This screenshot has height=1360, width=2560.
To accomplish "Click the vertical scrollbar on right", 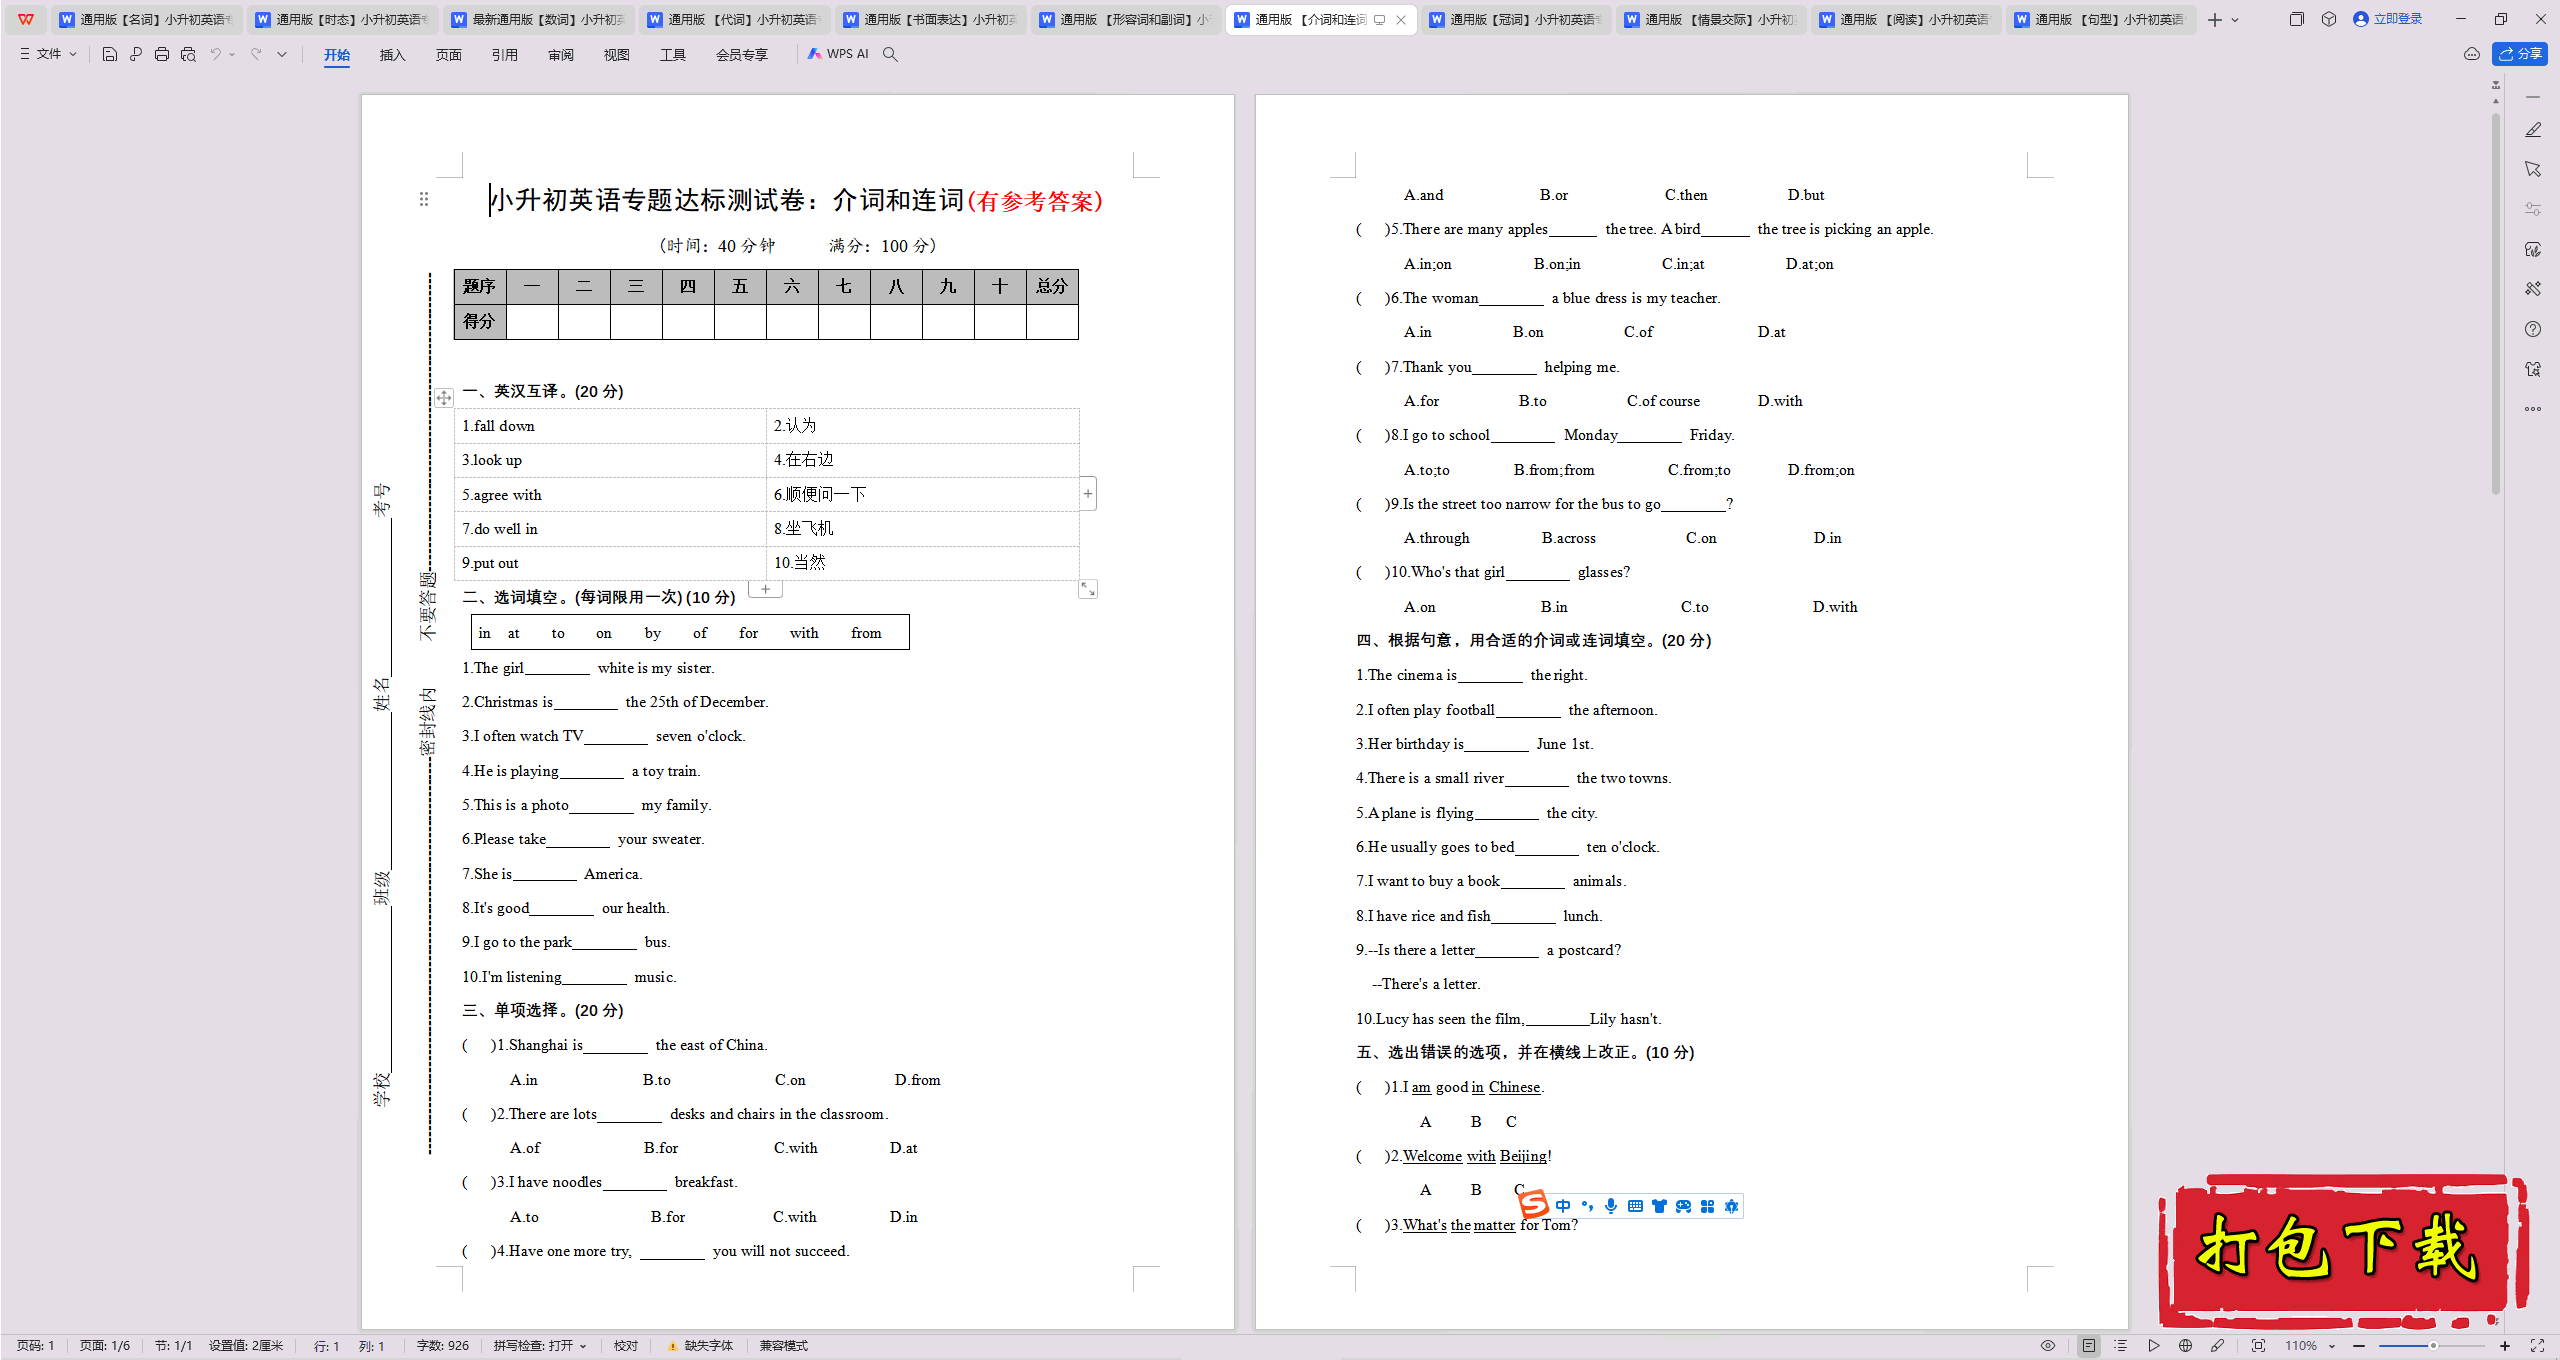I will 2496,304.
